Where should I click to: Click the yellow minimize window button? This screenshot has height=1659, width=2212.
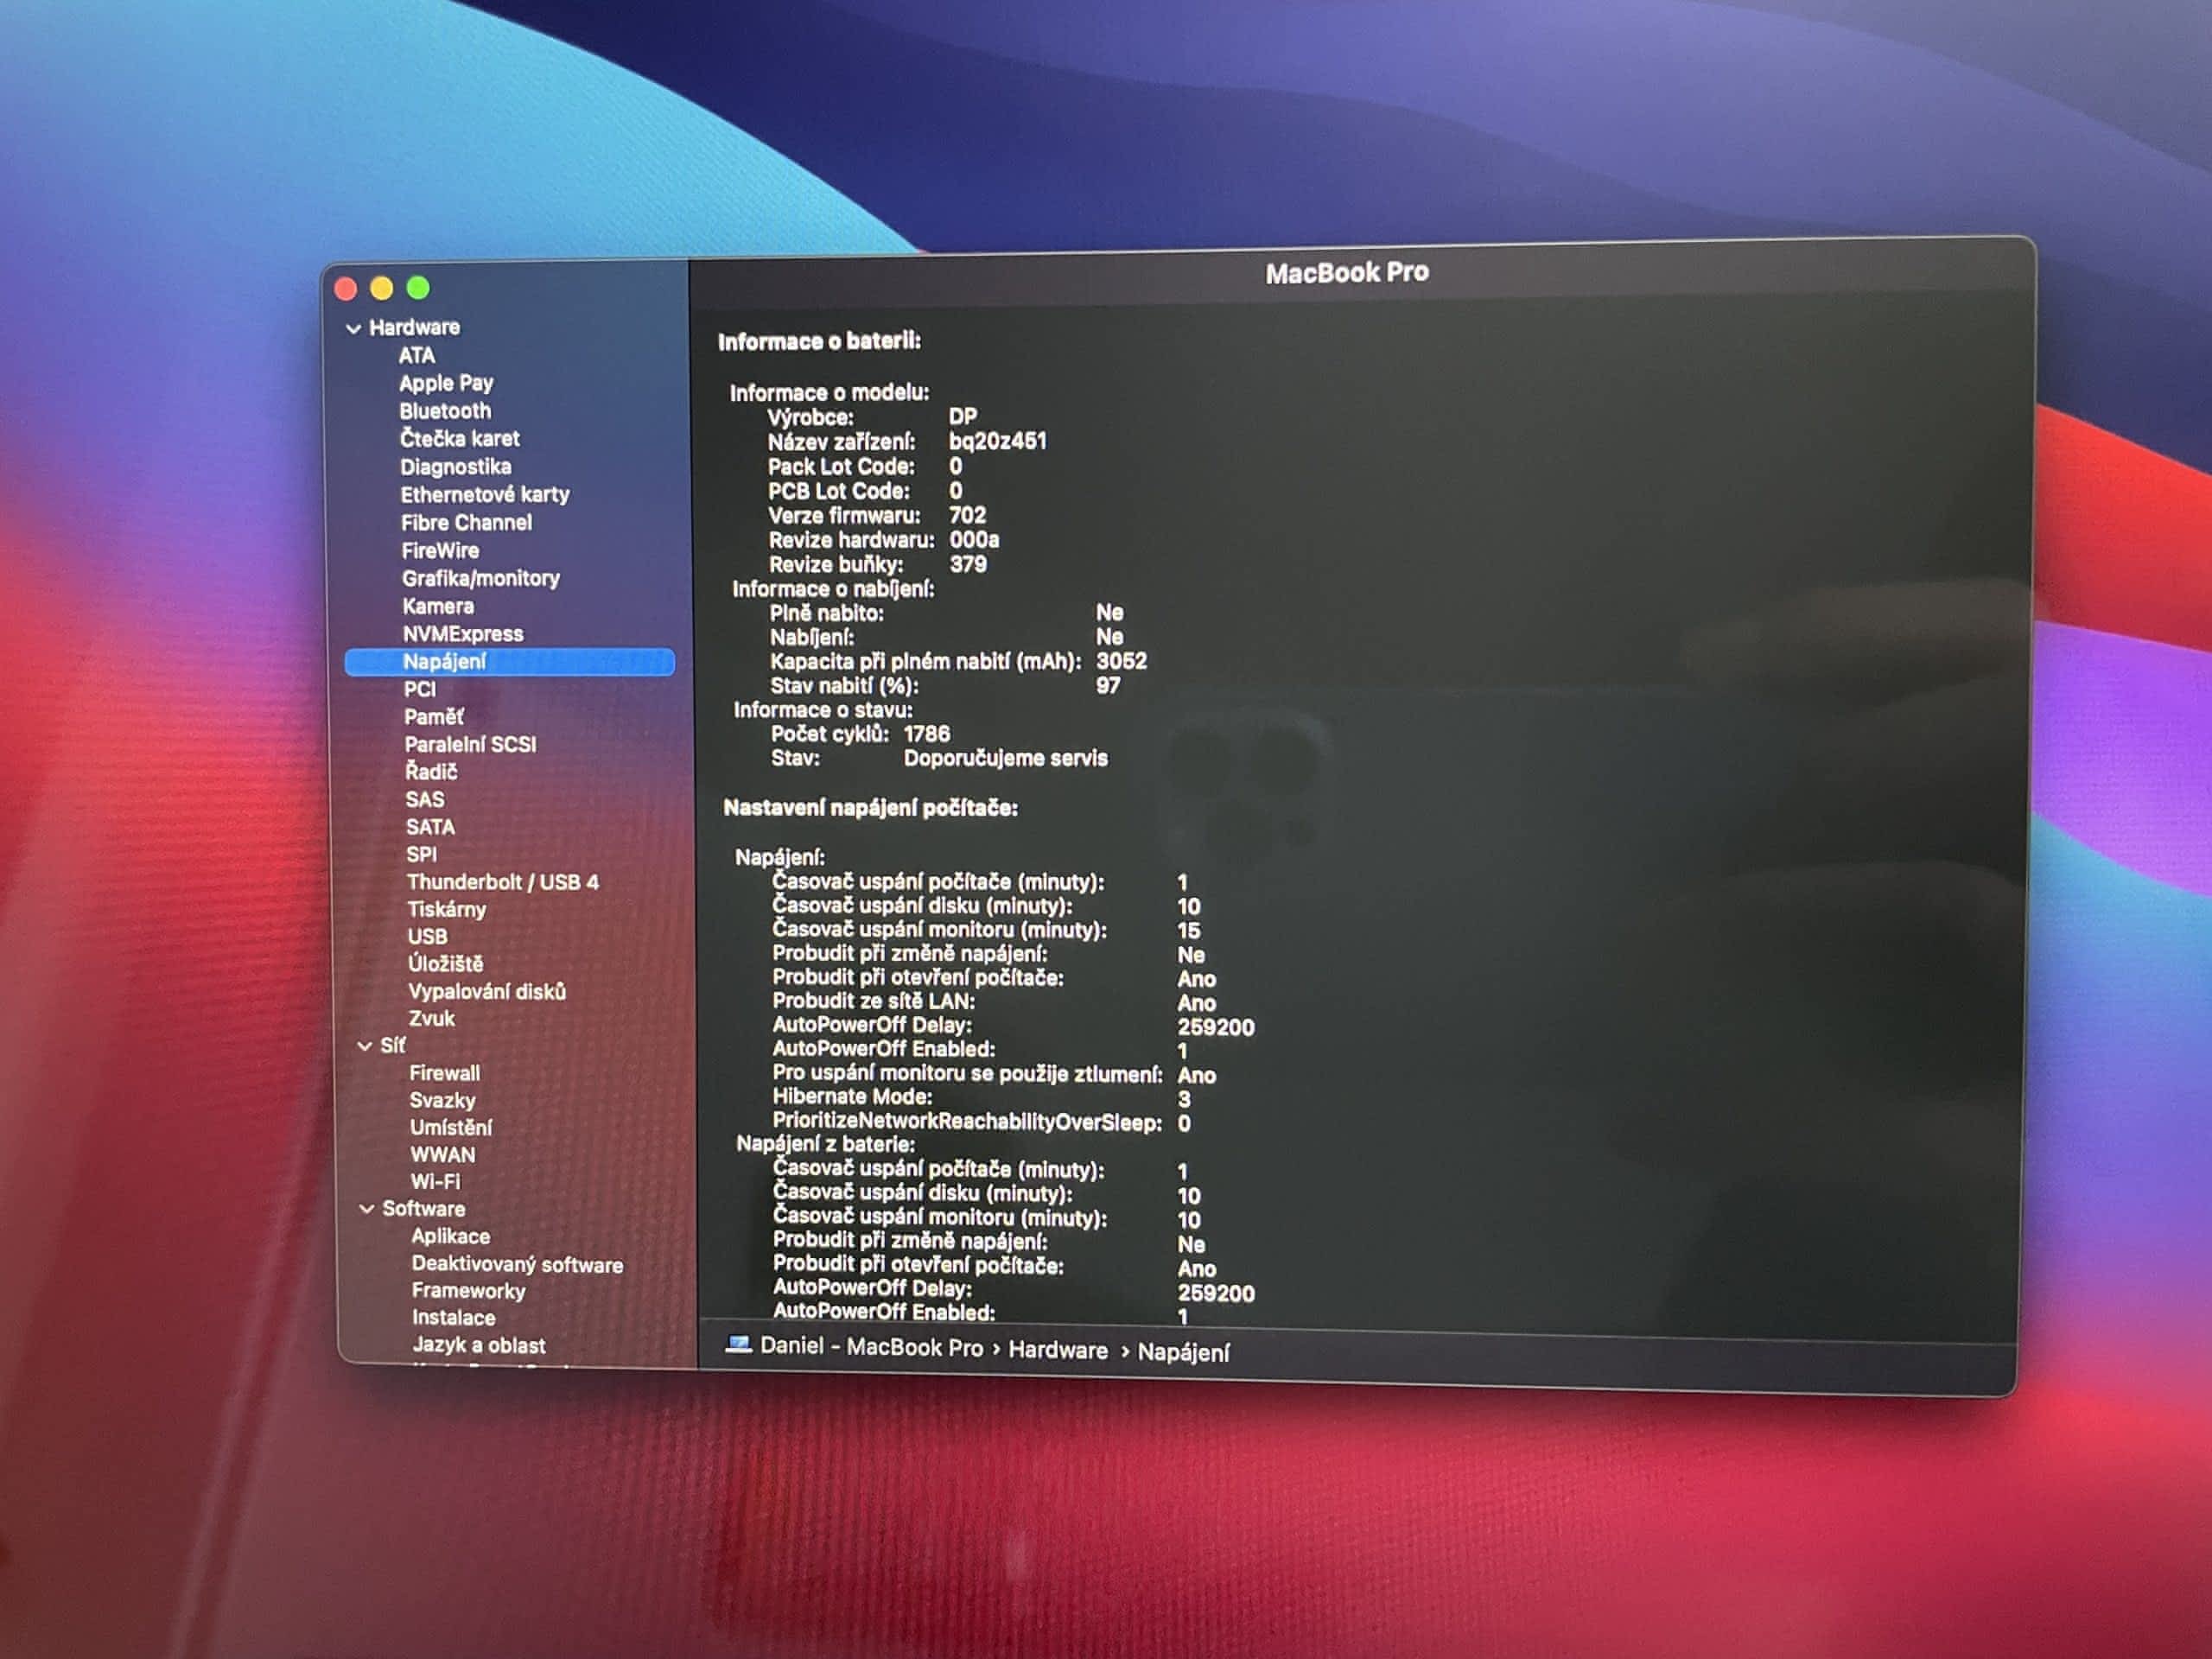[x=382, y=289]
